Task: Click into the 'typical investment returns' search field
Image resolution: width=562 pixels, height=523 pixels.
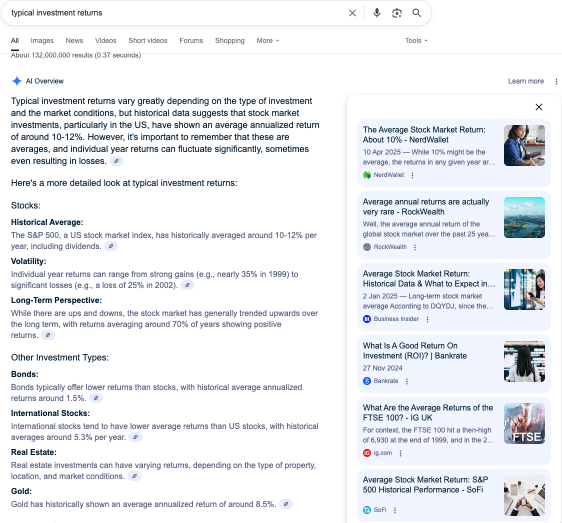Action: (176, 13)
